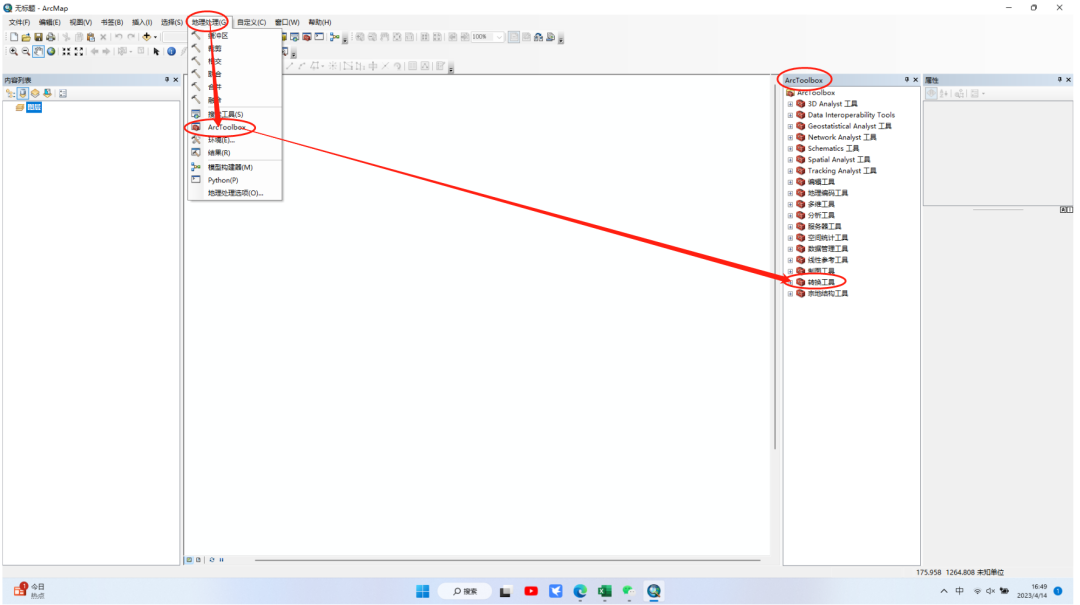This screenshot has width=1080, height=605.
Task: Open the 窗口(W) menu
Action: click(287, 22)
